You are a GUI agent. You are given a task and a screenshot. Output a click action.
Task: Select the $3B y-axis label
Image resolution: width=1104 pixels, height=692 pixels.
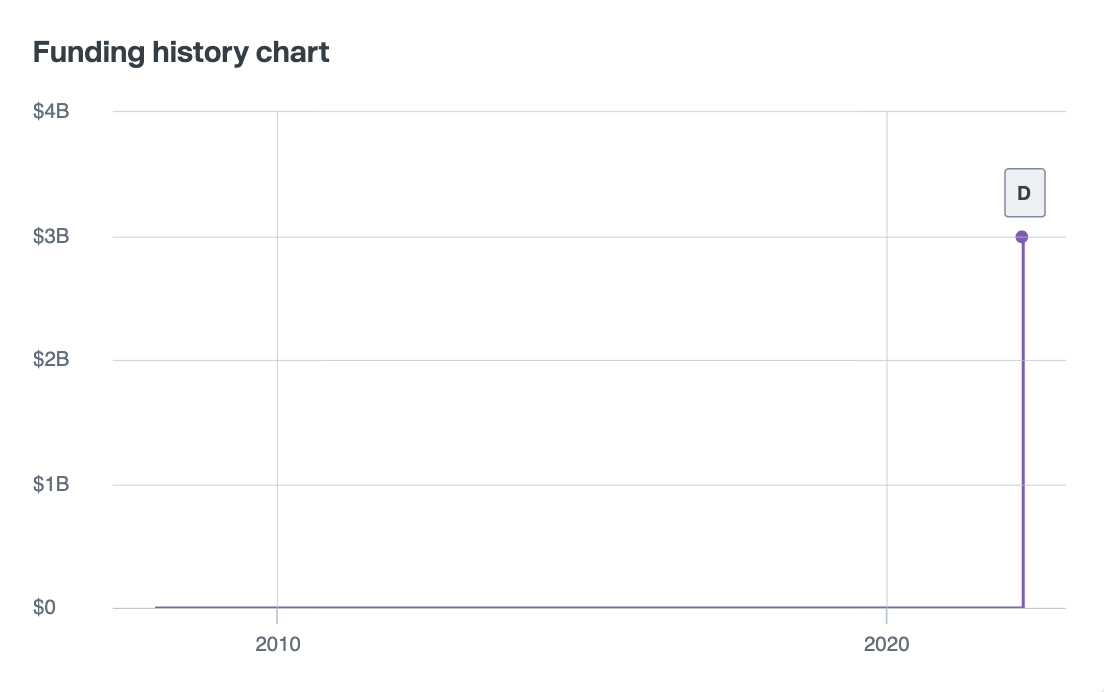(50, 237)
